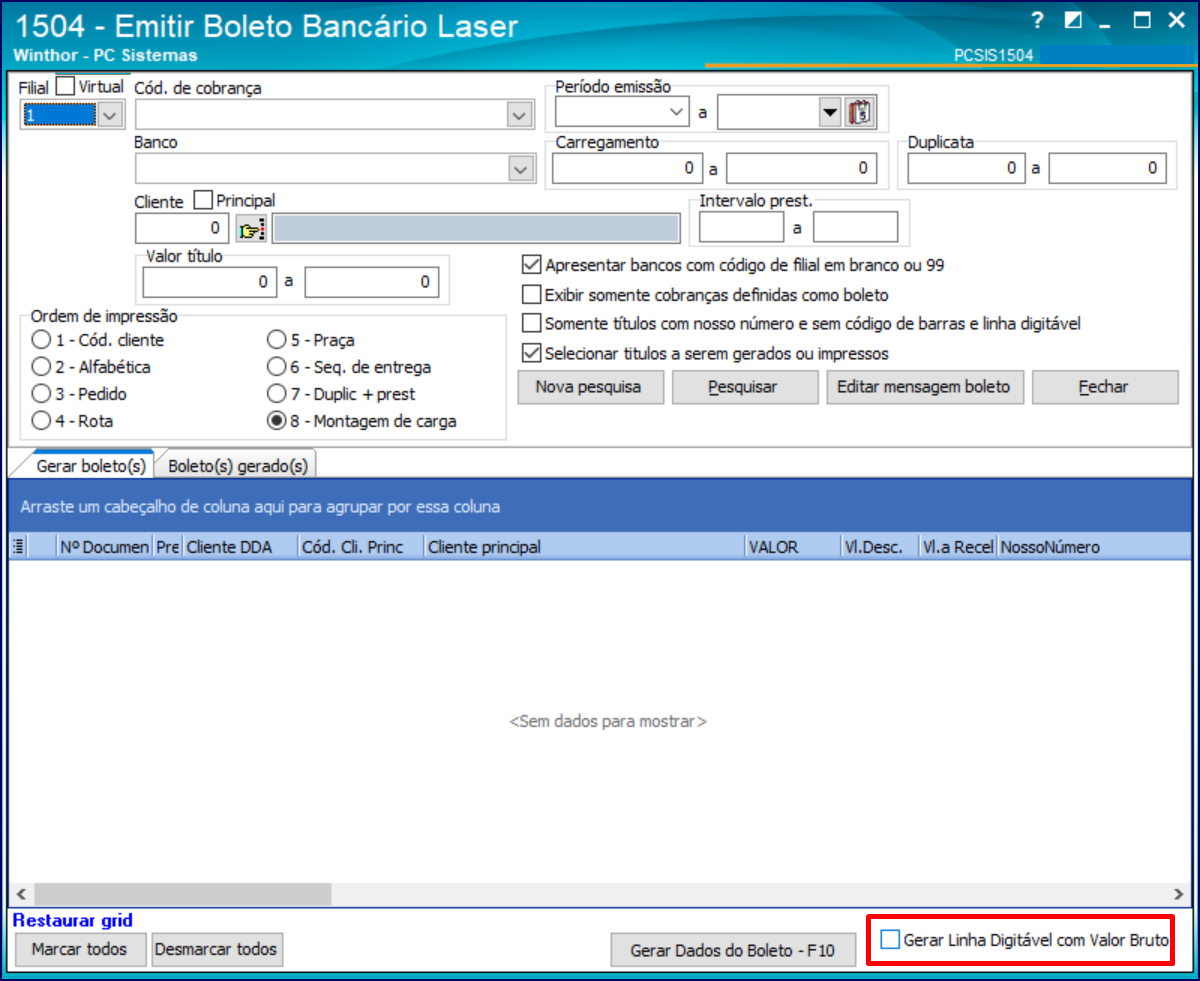Click the grid scroll right arrow
Viewport: 1200px width, 981px height.
pos(1179,893)
